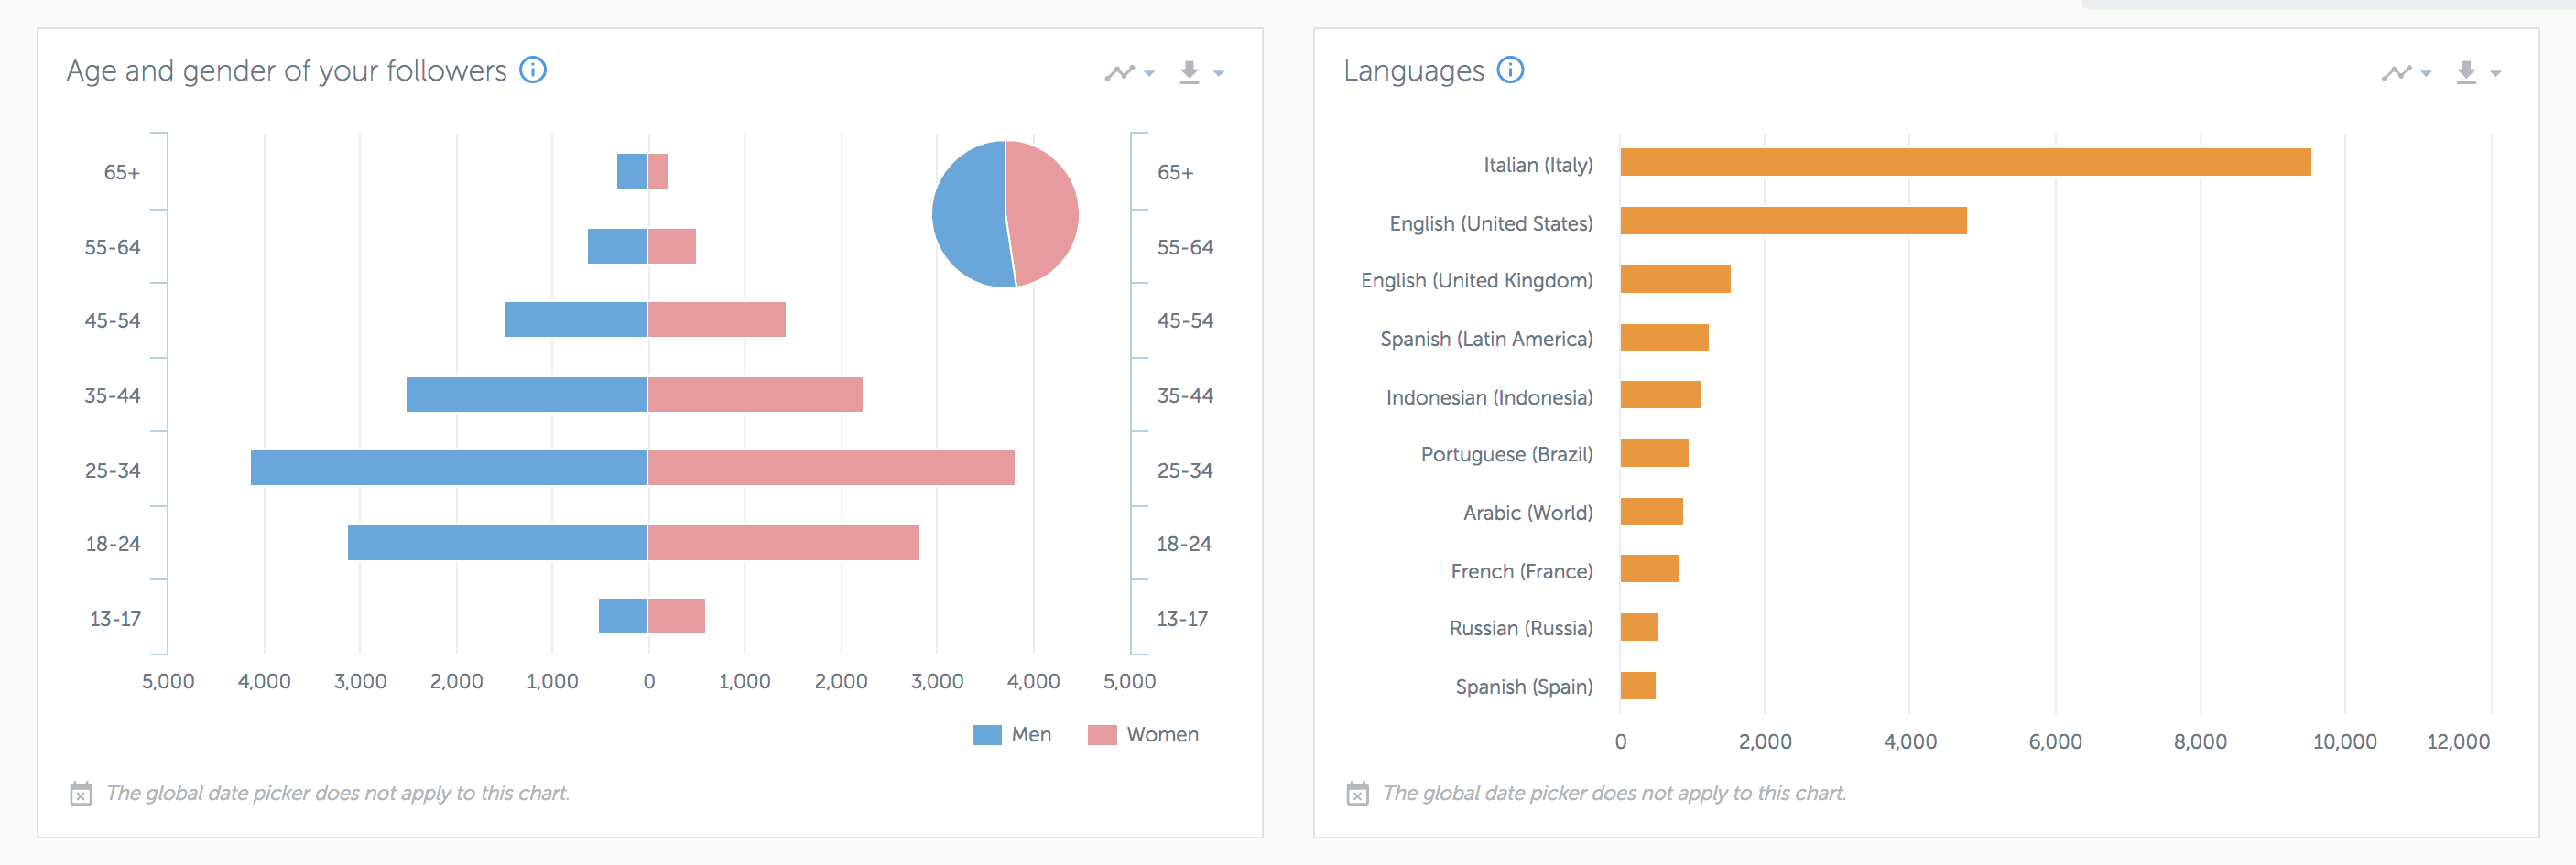This screenshot has width=2576, height=865.
Task: Open the info tooltip for Age and gender chart
Action: point(534,70)
